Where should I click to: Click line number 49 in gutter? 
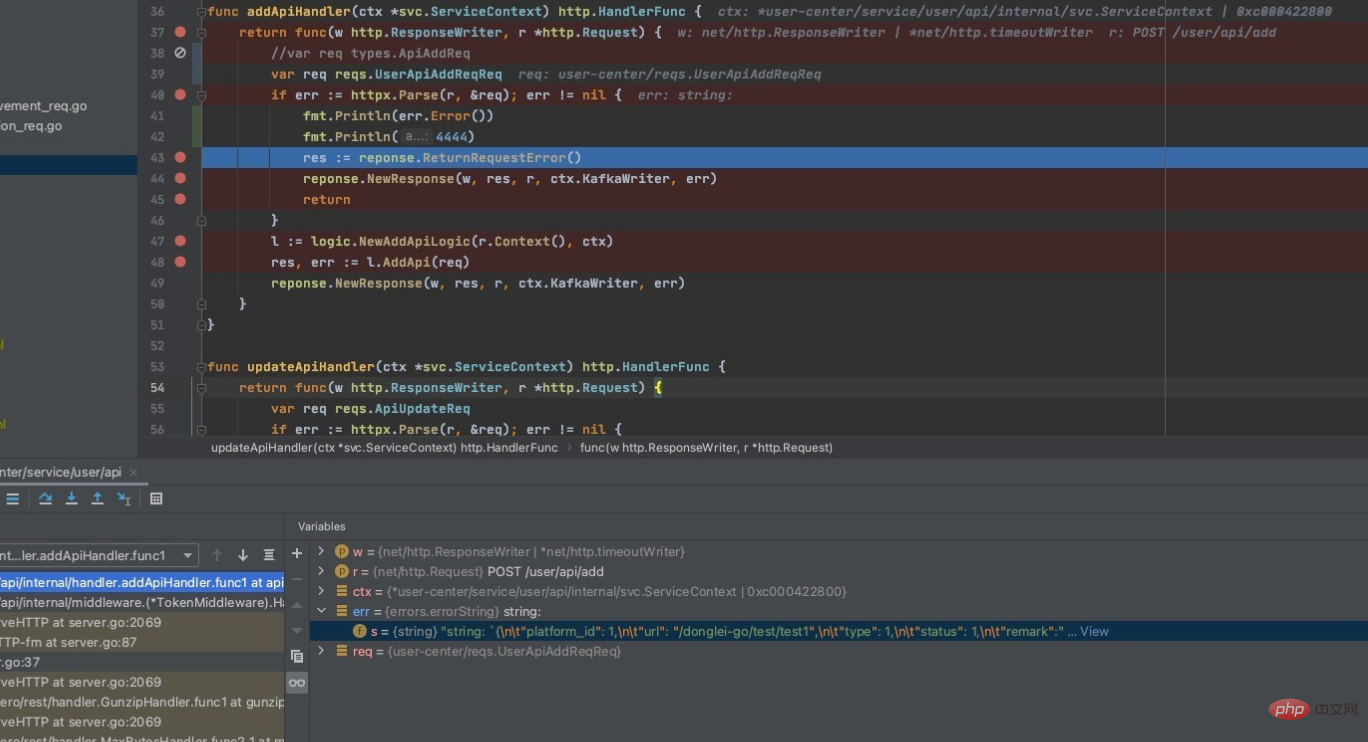coord(157,283)
